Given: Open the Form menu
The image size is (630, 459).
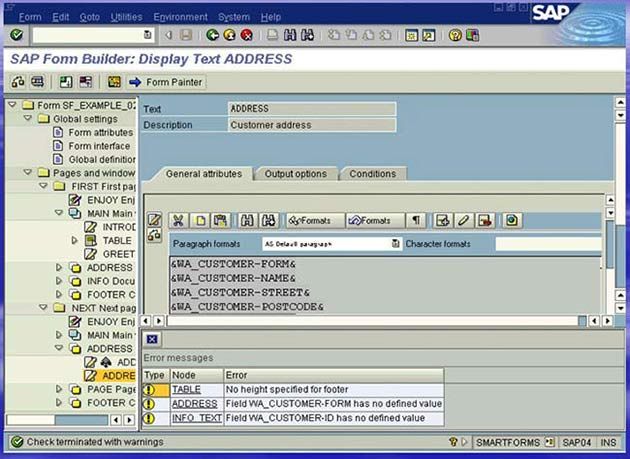Looking at the screenshot, I should point(30,17).
